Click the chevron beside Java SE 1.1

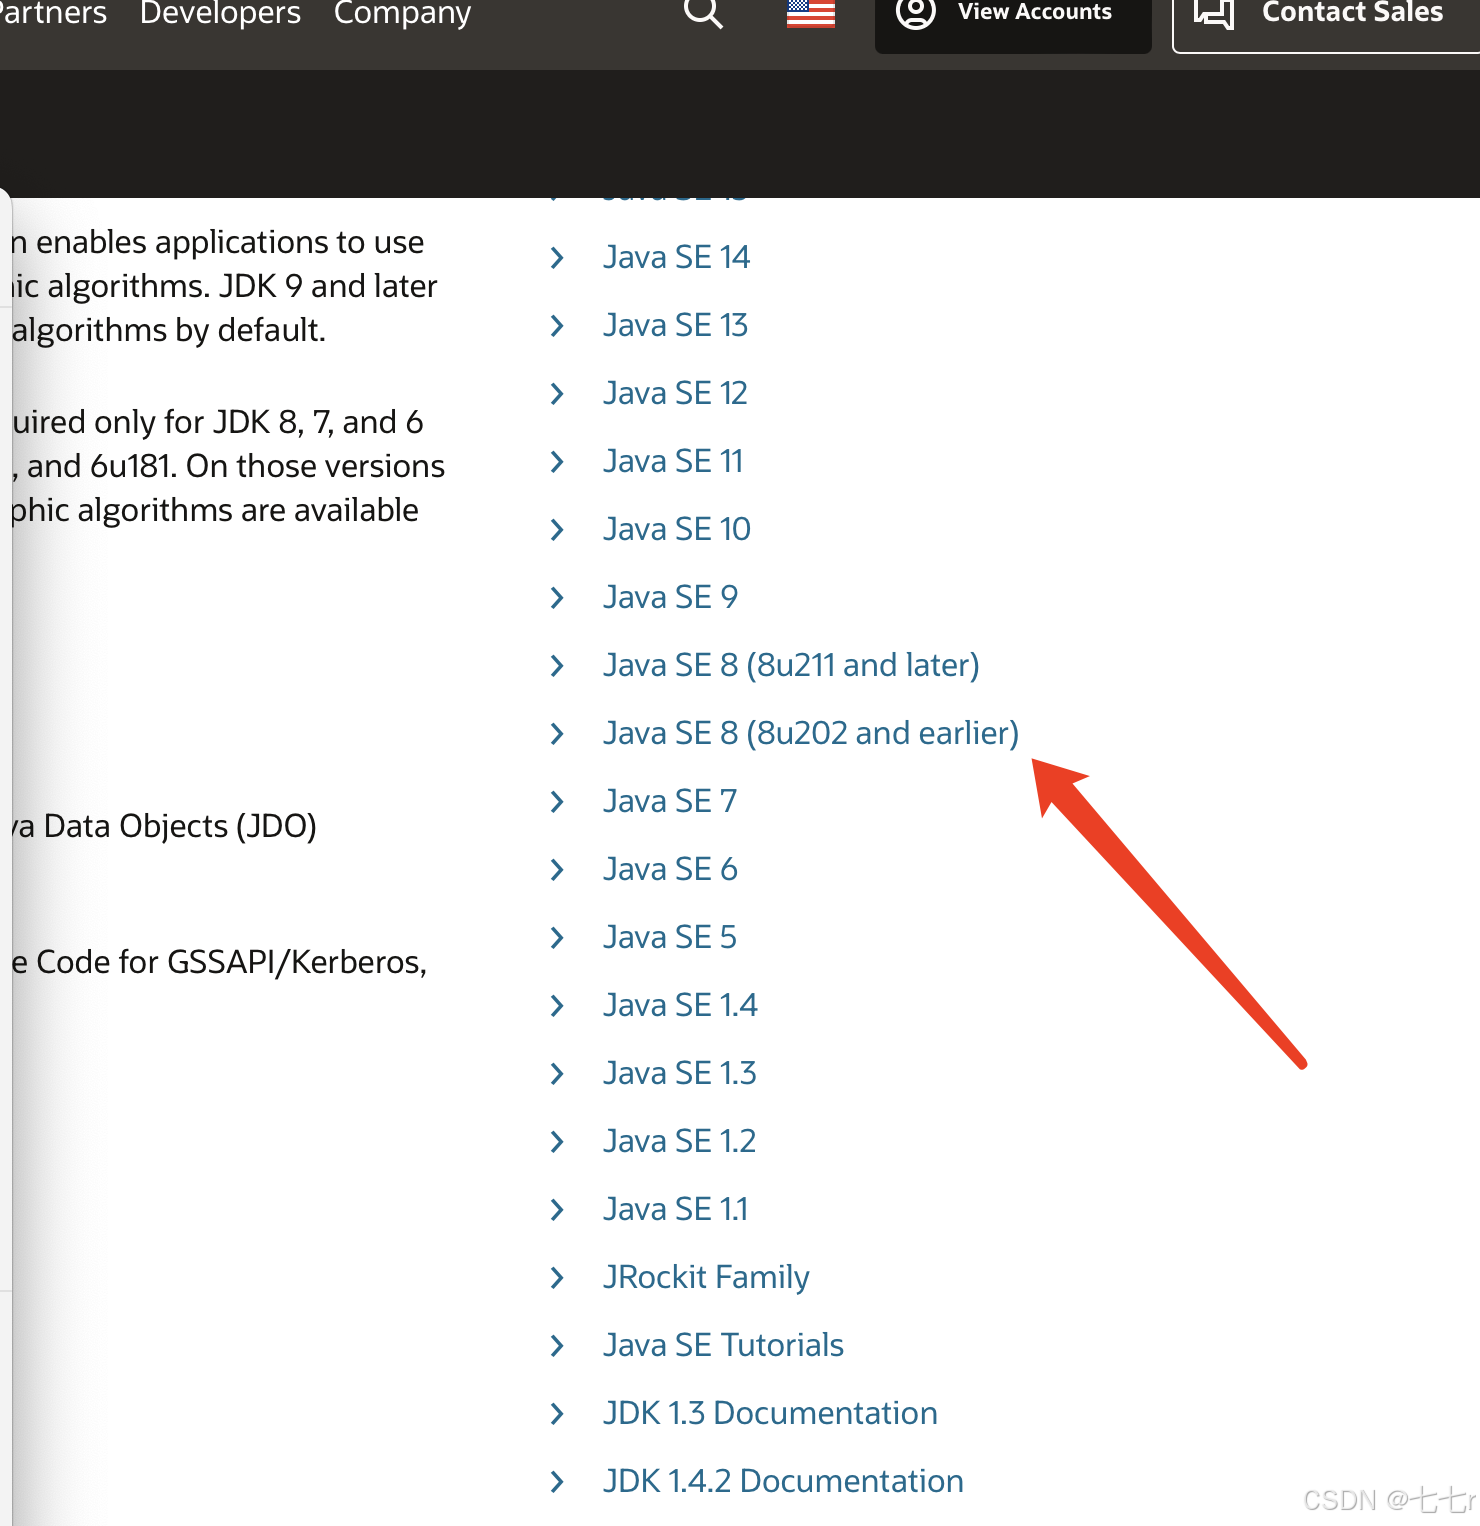point(557,1210)
